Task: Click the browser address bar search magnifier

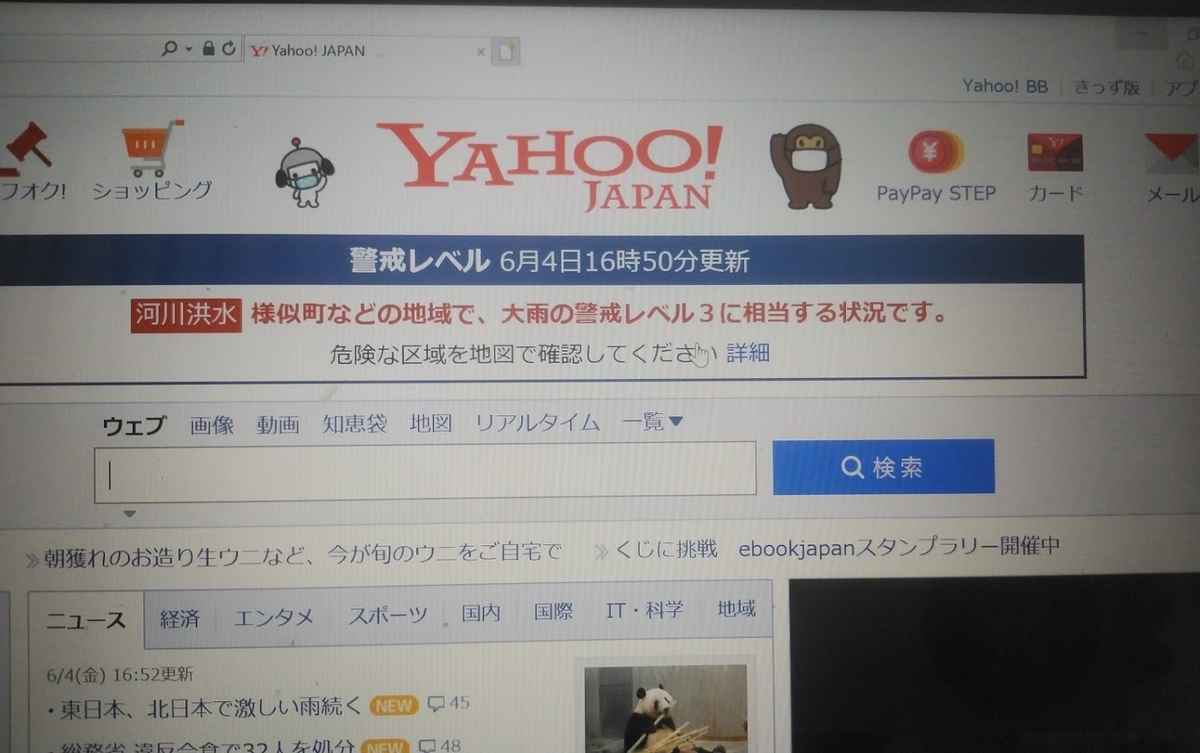Action: click(169, 48)
